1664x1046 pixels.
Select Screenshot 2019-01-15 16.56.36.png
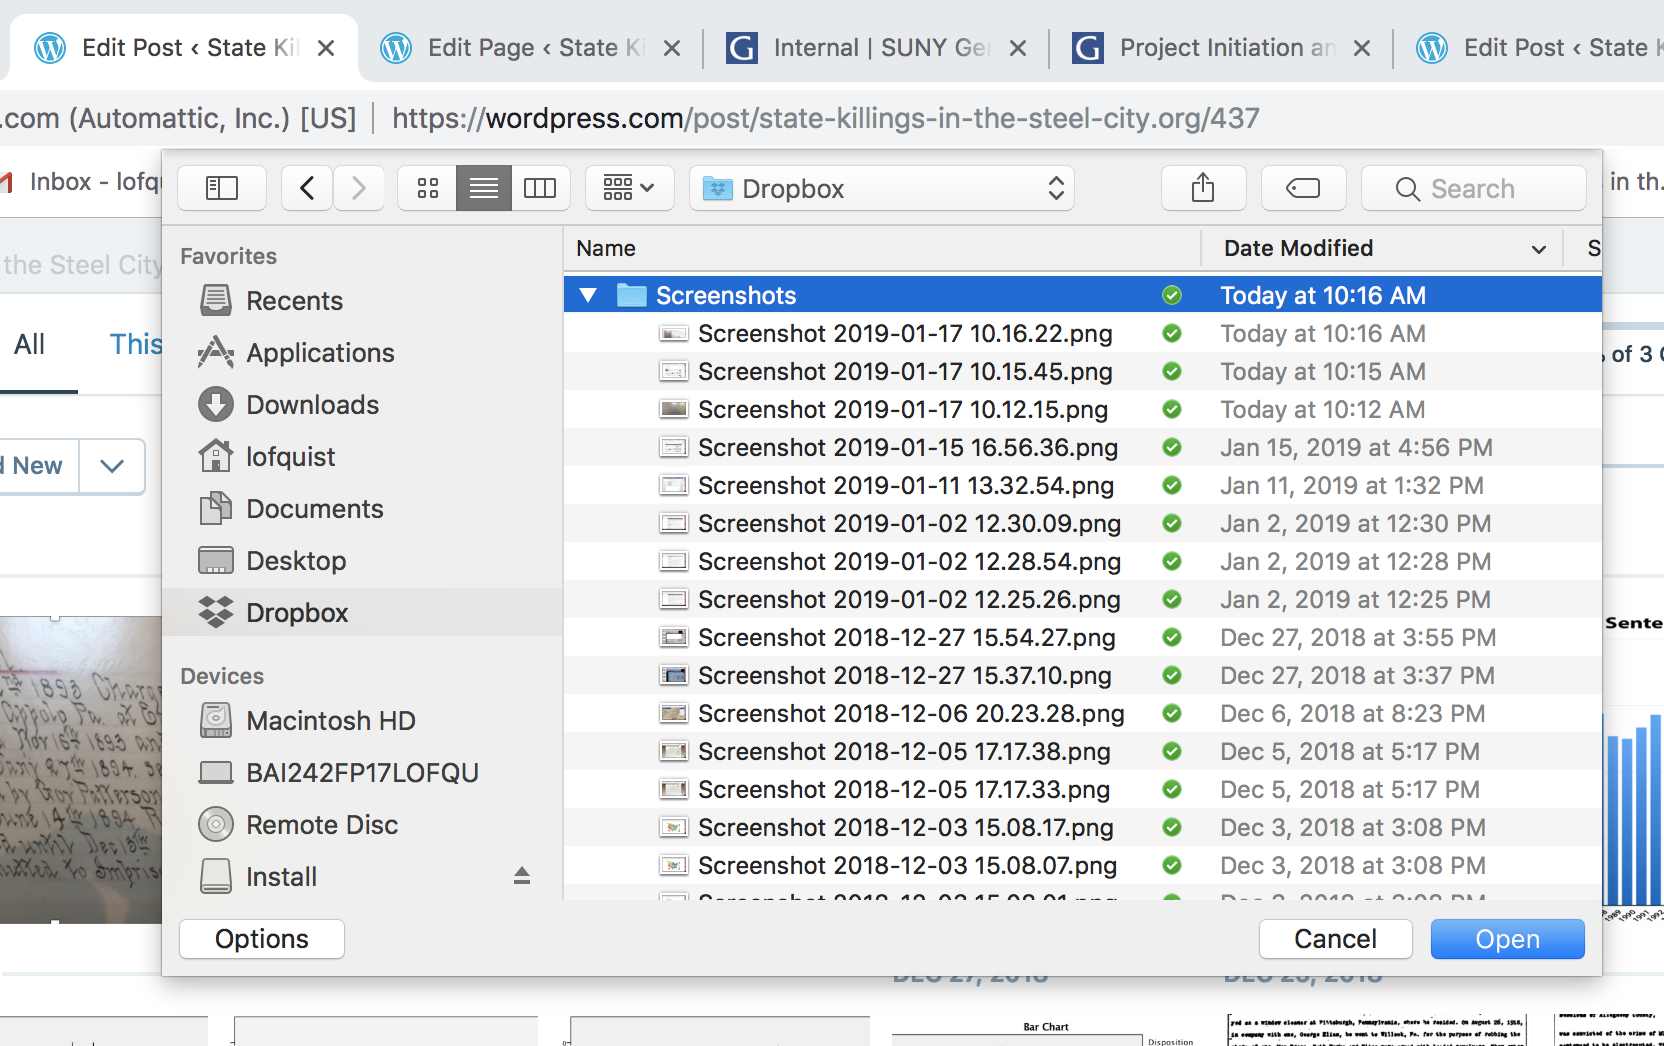[x=907, y=448]
